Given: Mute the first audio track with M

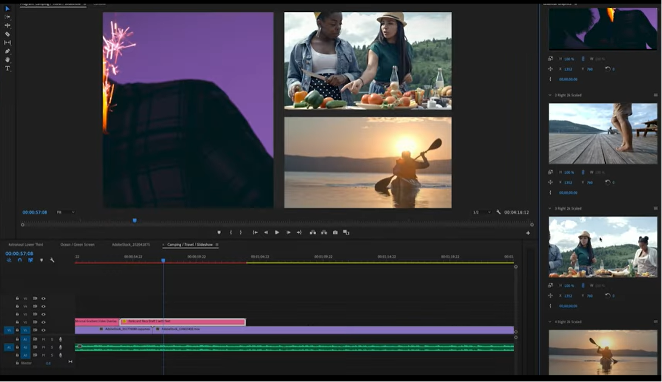Looking at the screenshot, I should pos(43,339).
